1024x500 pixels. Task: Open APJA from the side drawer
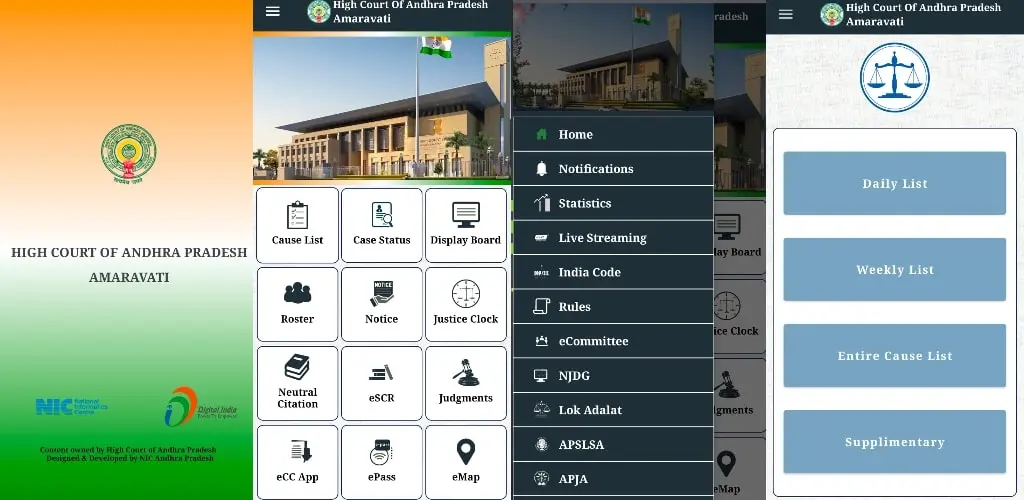(613, 479)
